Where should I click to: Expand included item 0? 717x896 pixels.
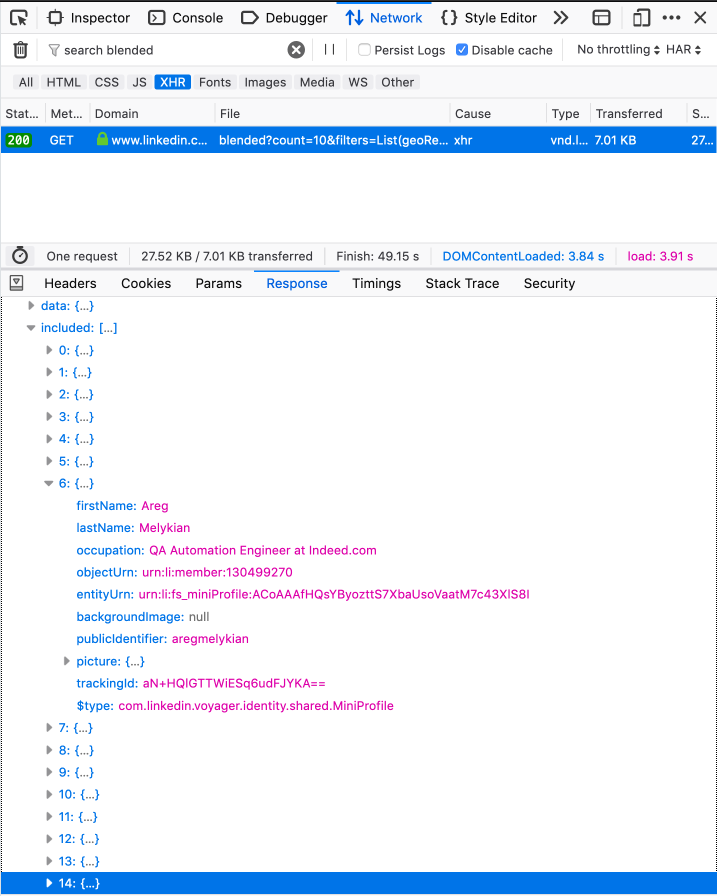pos(49,350)
